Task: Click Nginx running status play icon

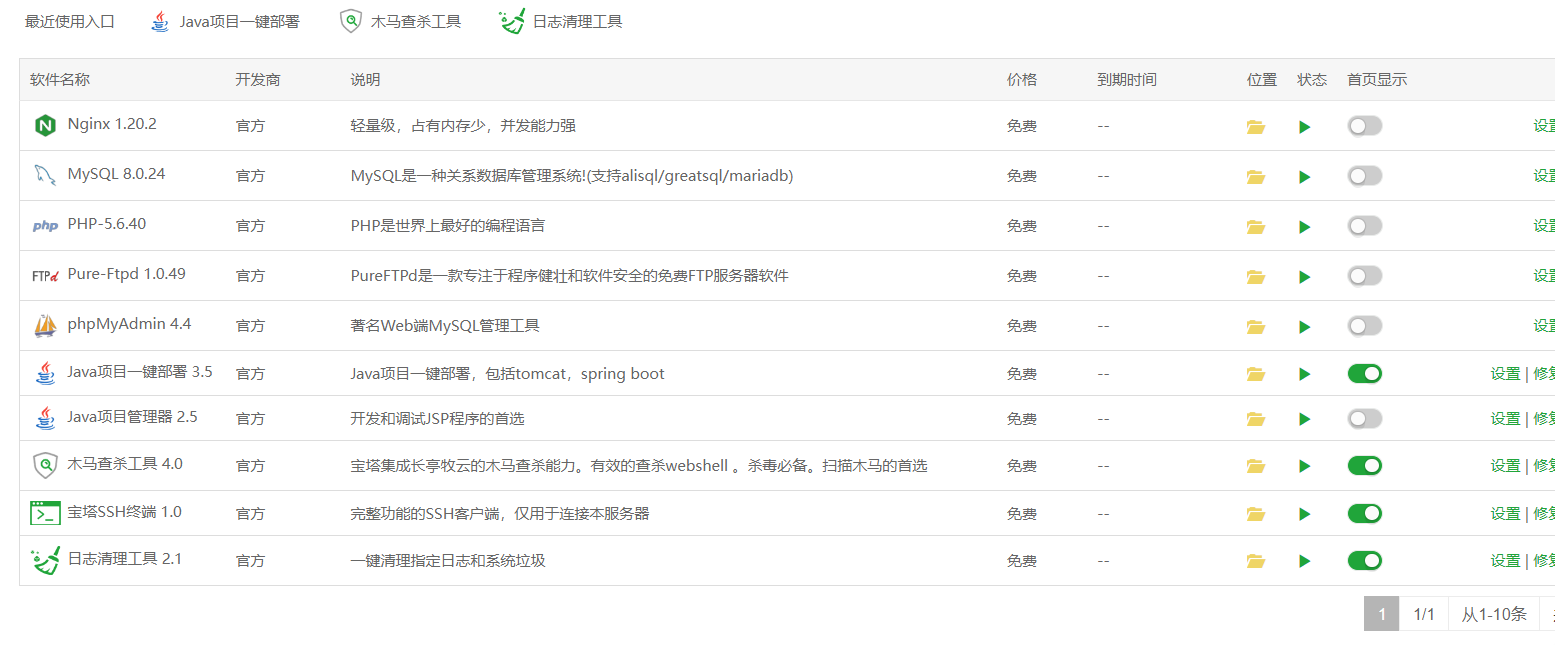Action: pos(1304,127)
